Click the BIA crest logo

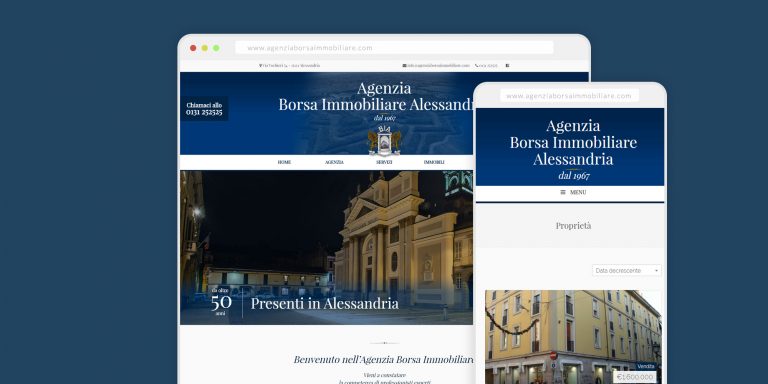(384, 140)
